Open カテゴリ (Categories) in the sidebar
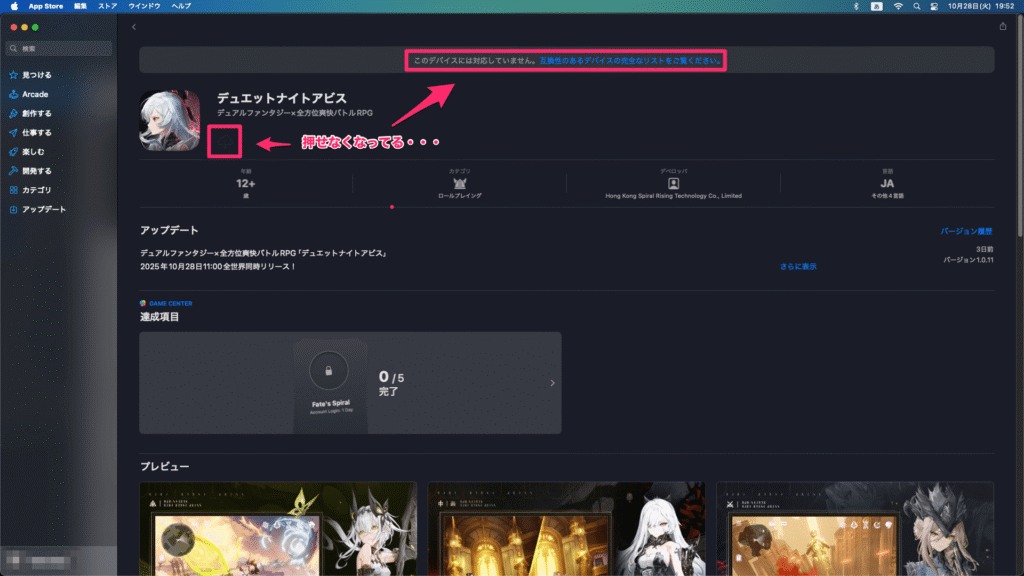1024x576 pixels. [37, 190]
